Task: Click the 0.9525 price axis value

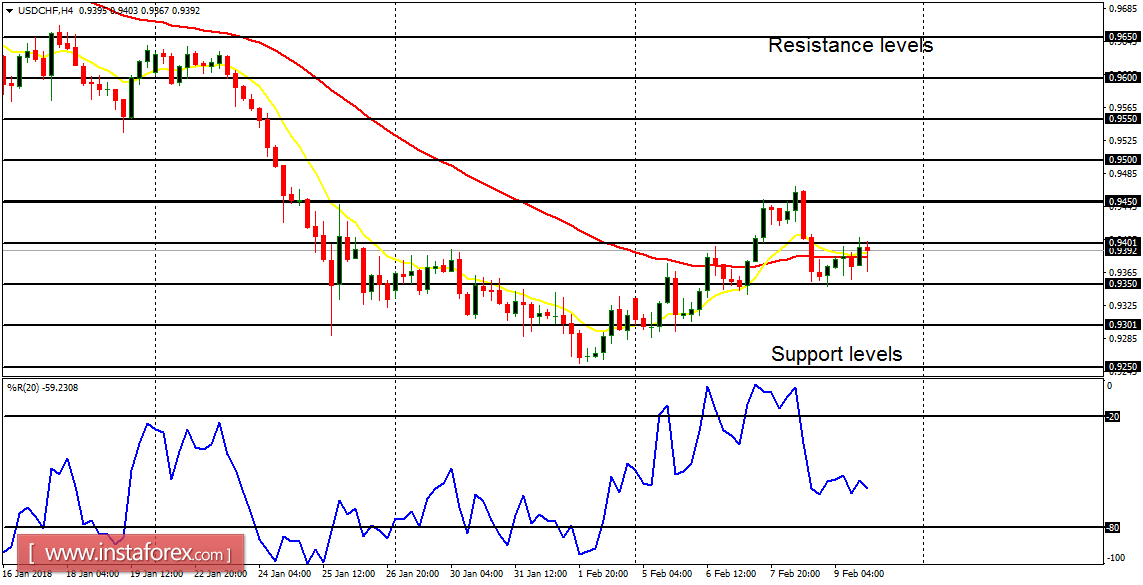Action: point(1122,140)
